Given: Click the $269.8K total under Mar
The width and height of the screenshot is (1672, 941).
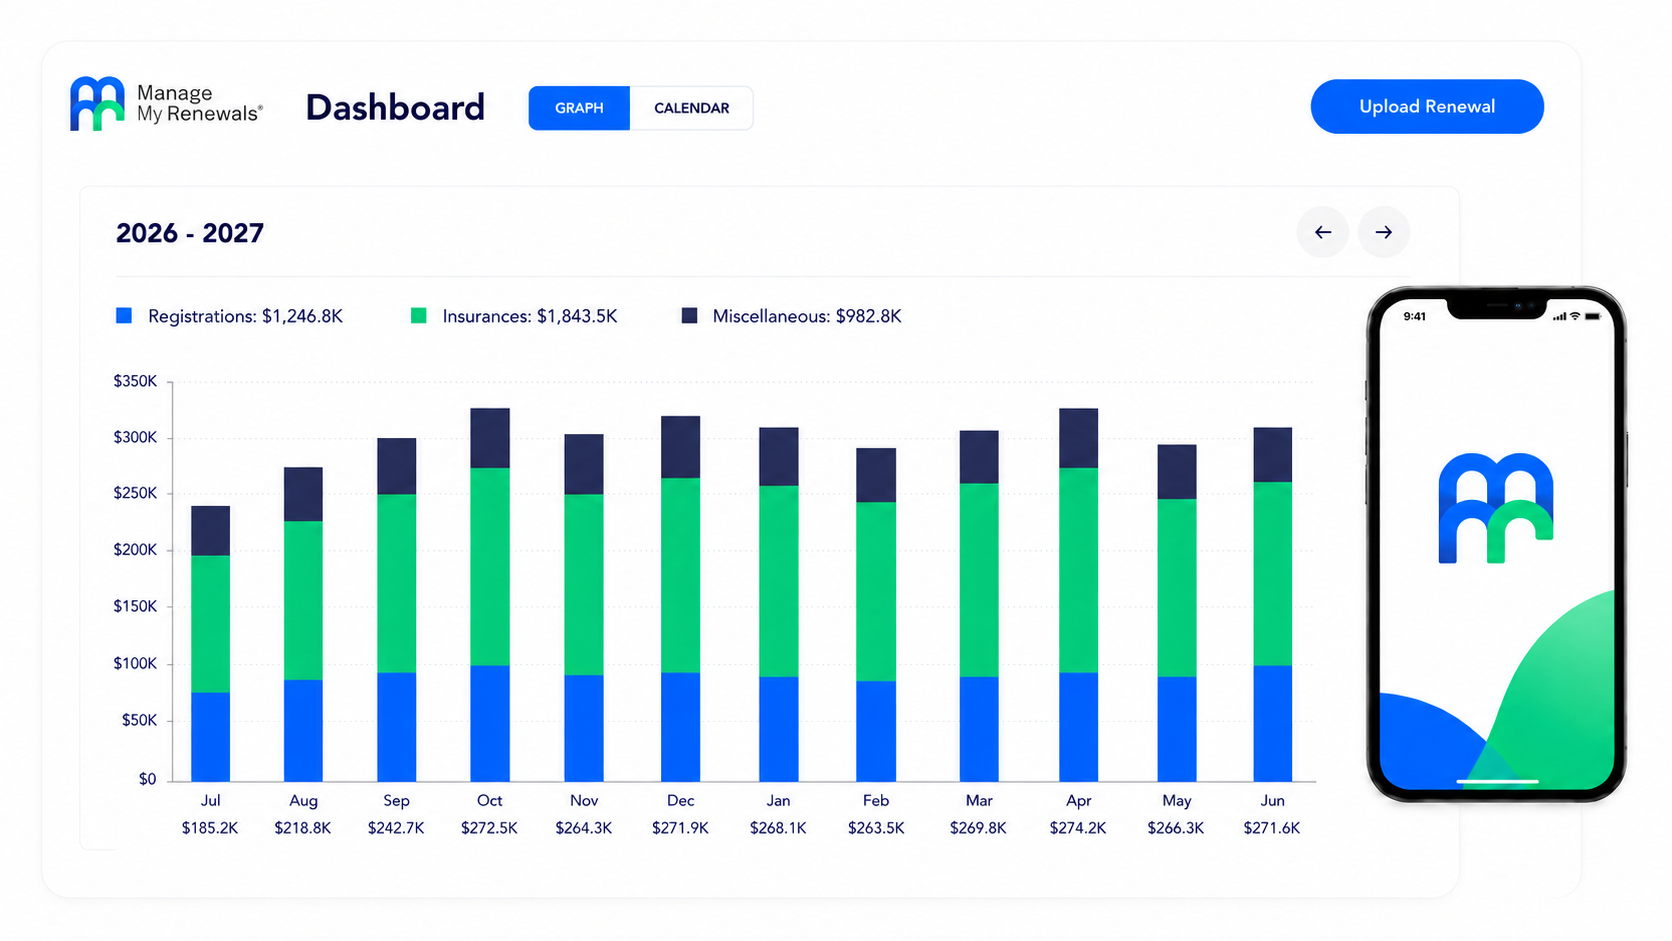Looking at the screenshot, I should [x=978, y=828].
